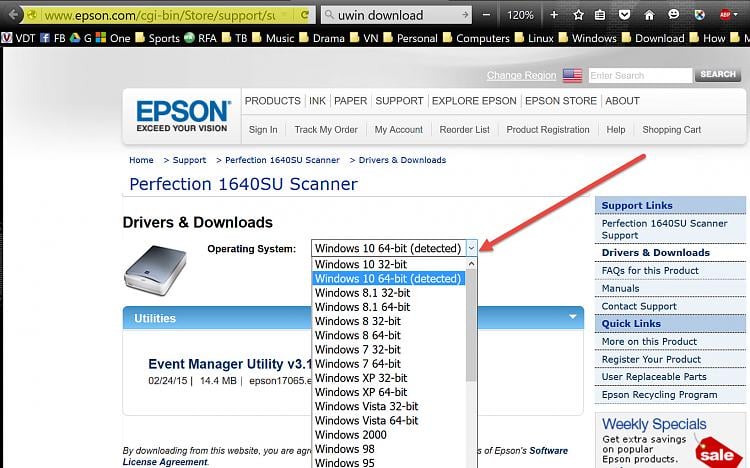Open the EXPLORE EPSON menu

474,101
